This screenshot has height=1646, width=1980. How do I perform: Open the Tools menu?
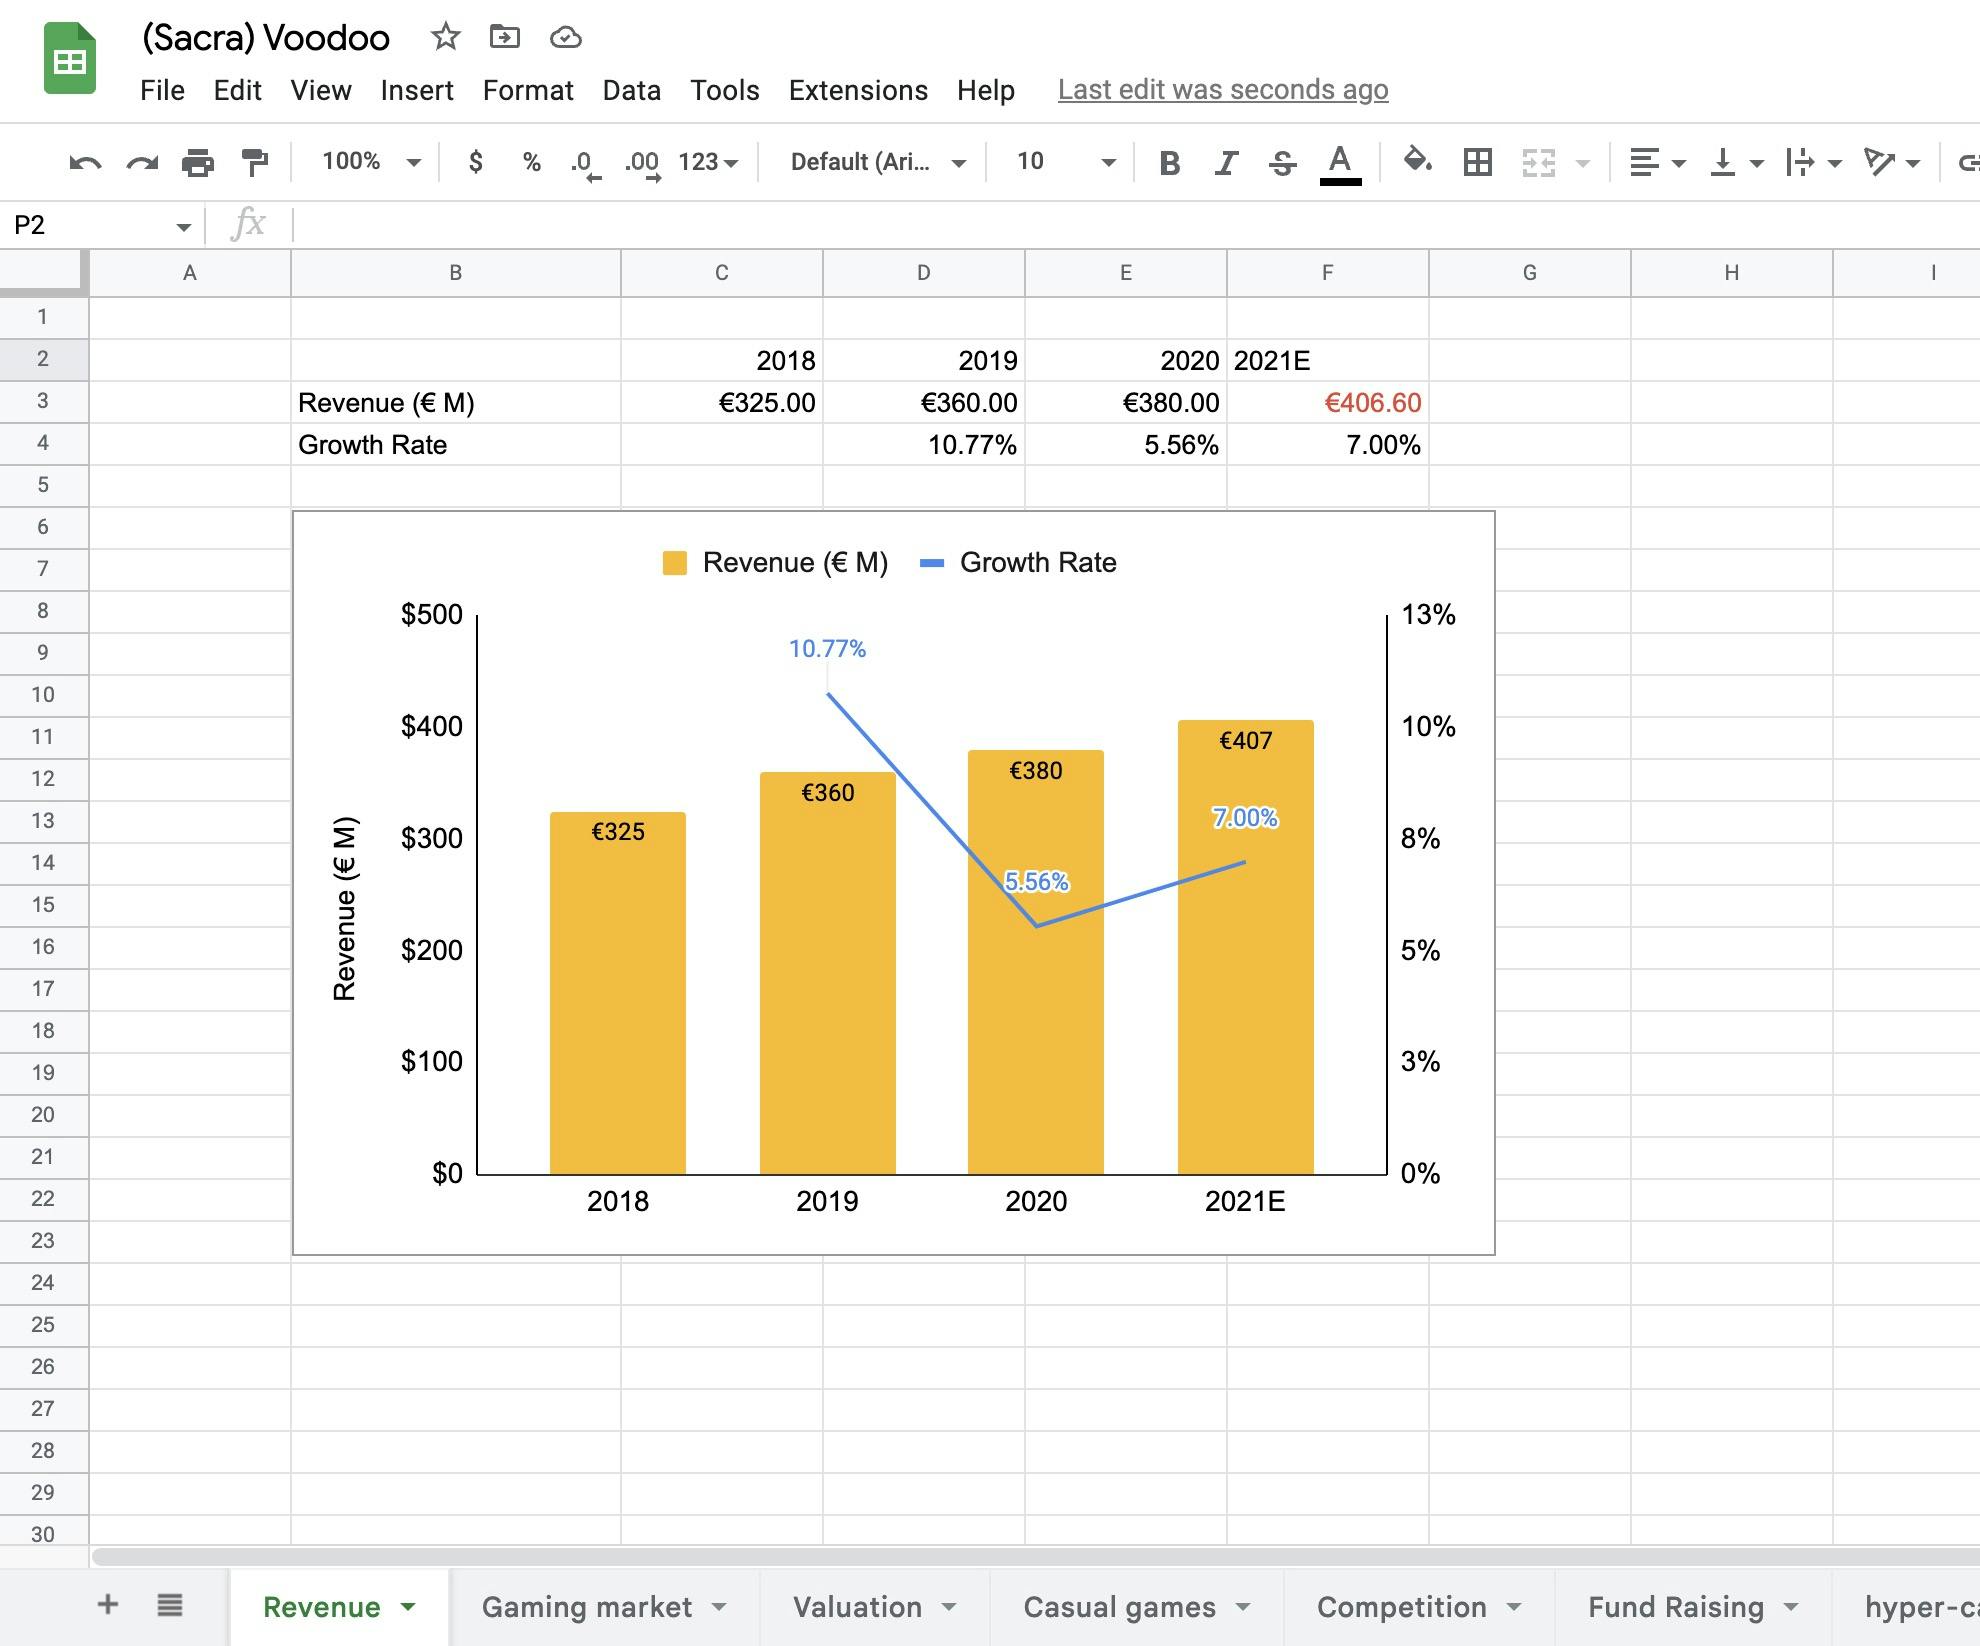[725, 90]
